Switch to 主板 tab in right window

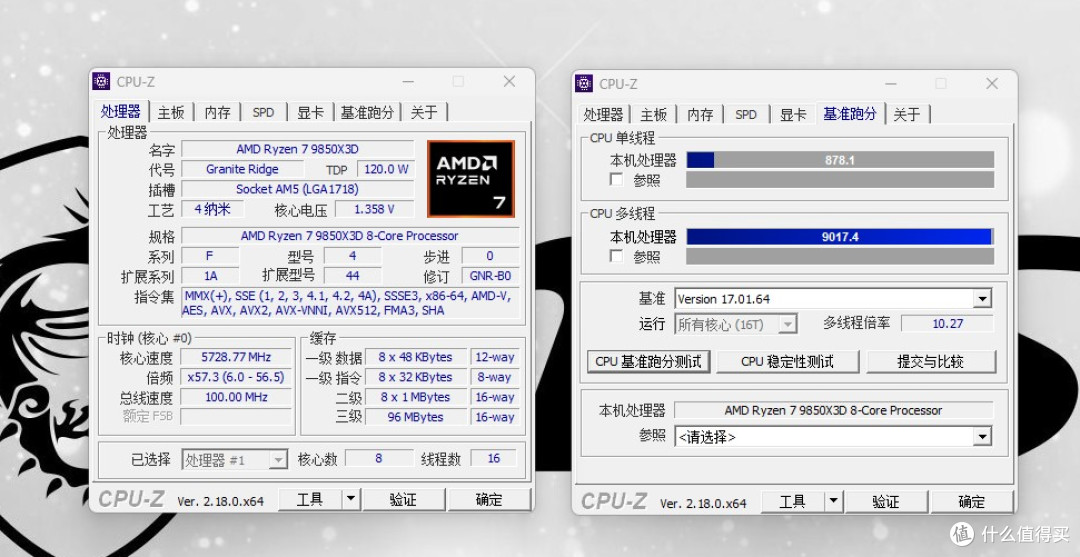point(653,114)
